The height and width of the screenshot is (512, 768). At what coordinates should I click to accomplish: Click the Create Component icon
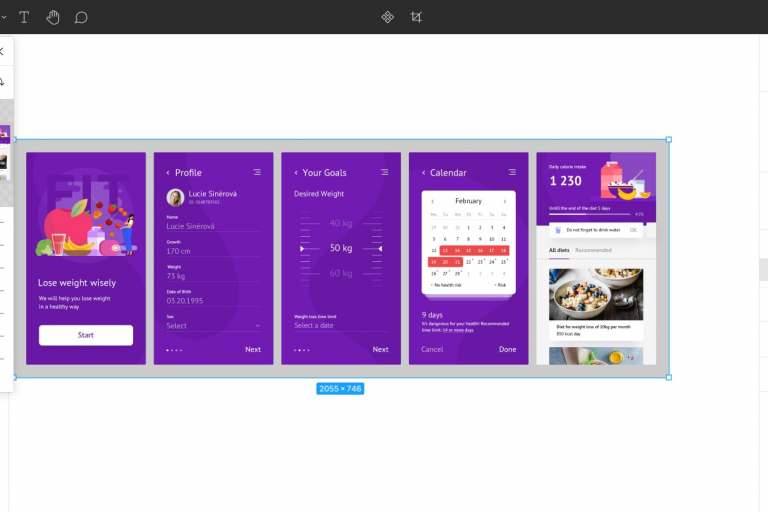coord(387,17)
